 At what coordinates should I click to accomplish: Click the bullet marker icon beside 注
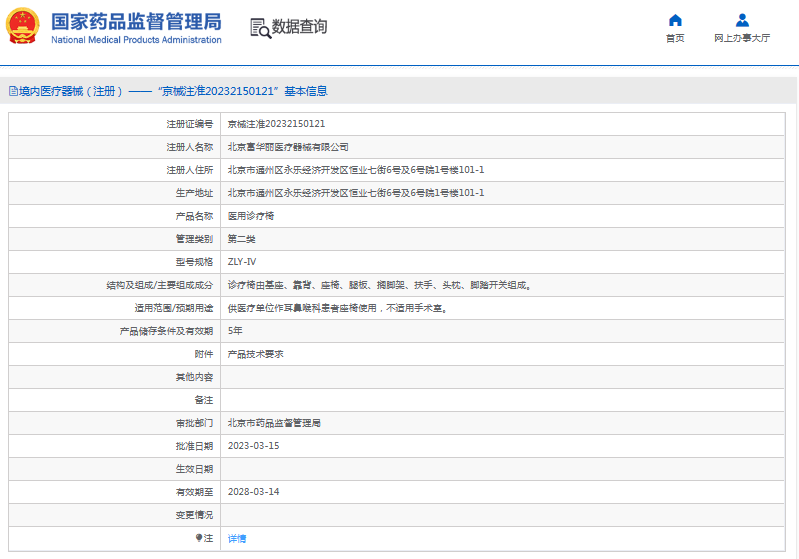click(x=199, y=538)
